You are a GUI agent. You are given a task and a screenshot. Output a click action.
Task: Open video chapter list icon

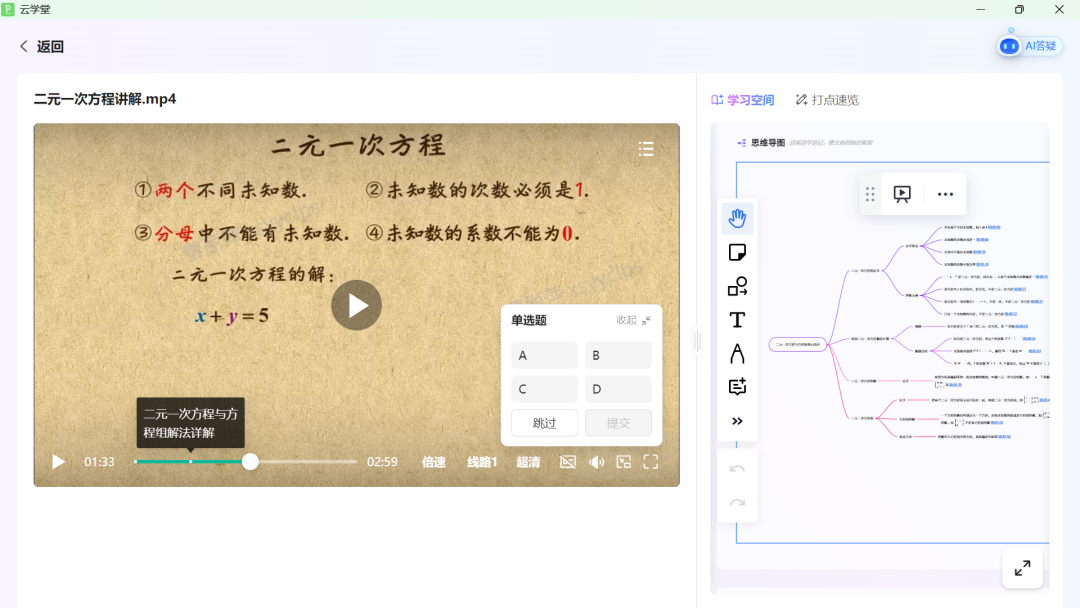click(646, 149)
